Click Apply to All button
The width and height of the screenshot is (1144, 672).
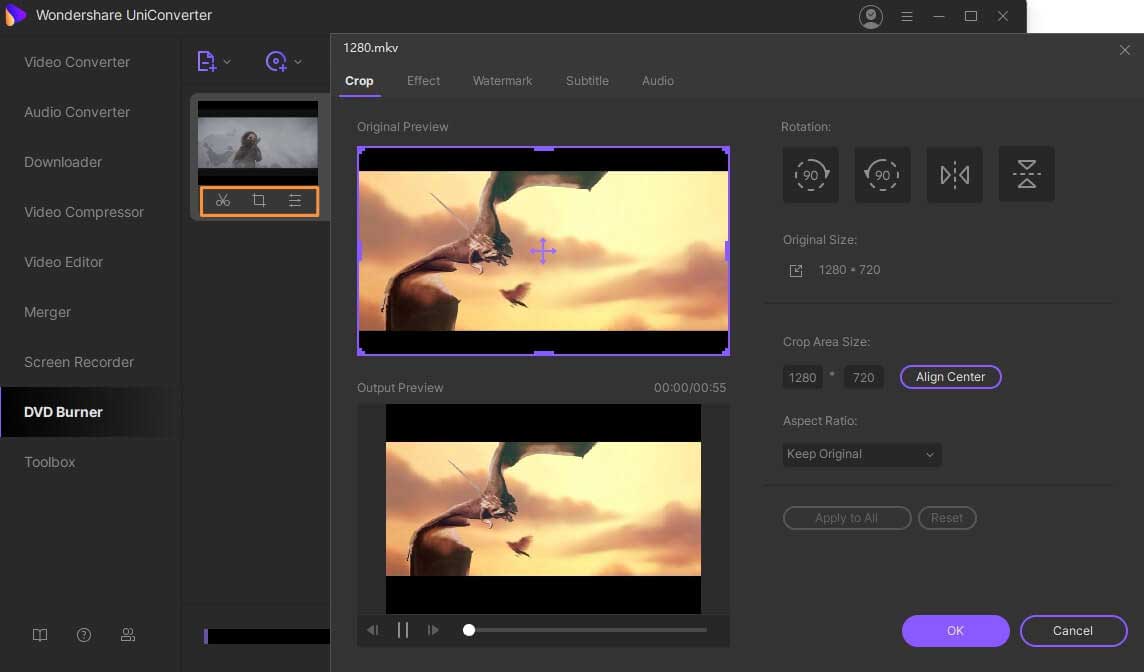(846, 518)
